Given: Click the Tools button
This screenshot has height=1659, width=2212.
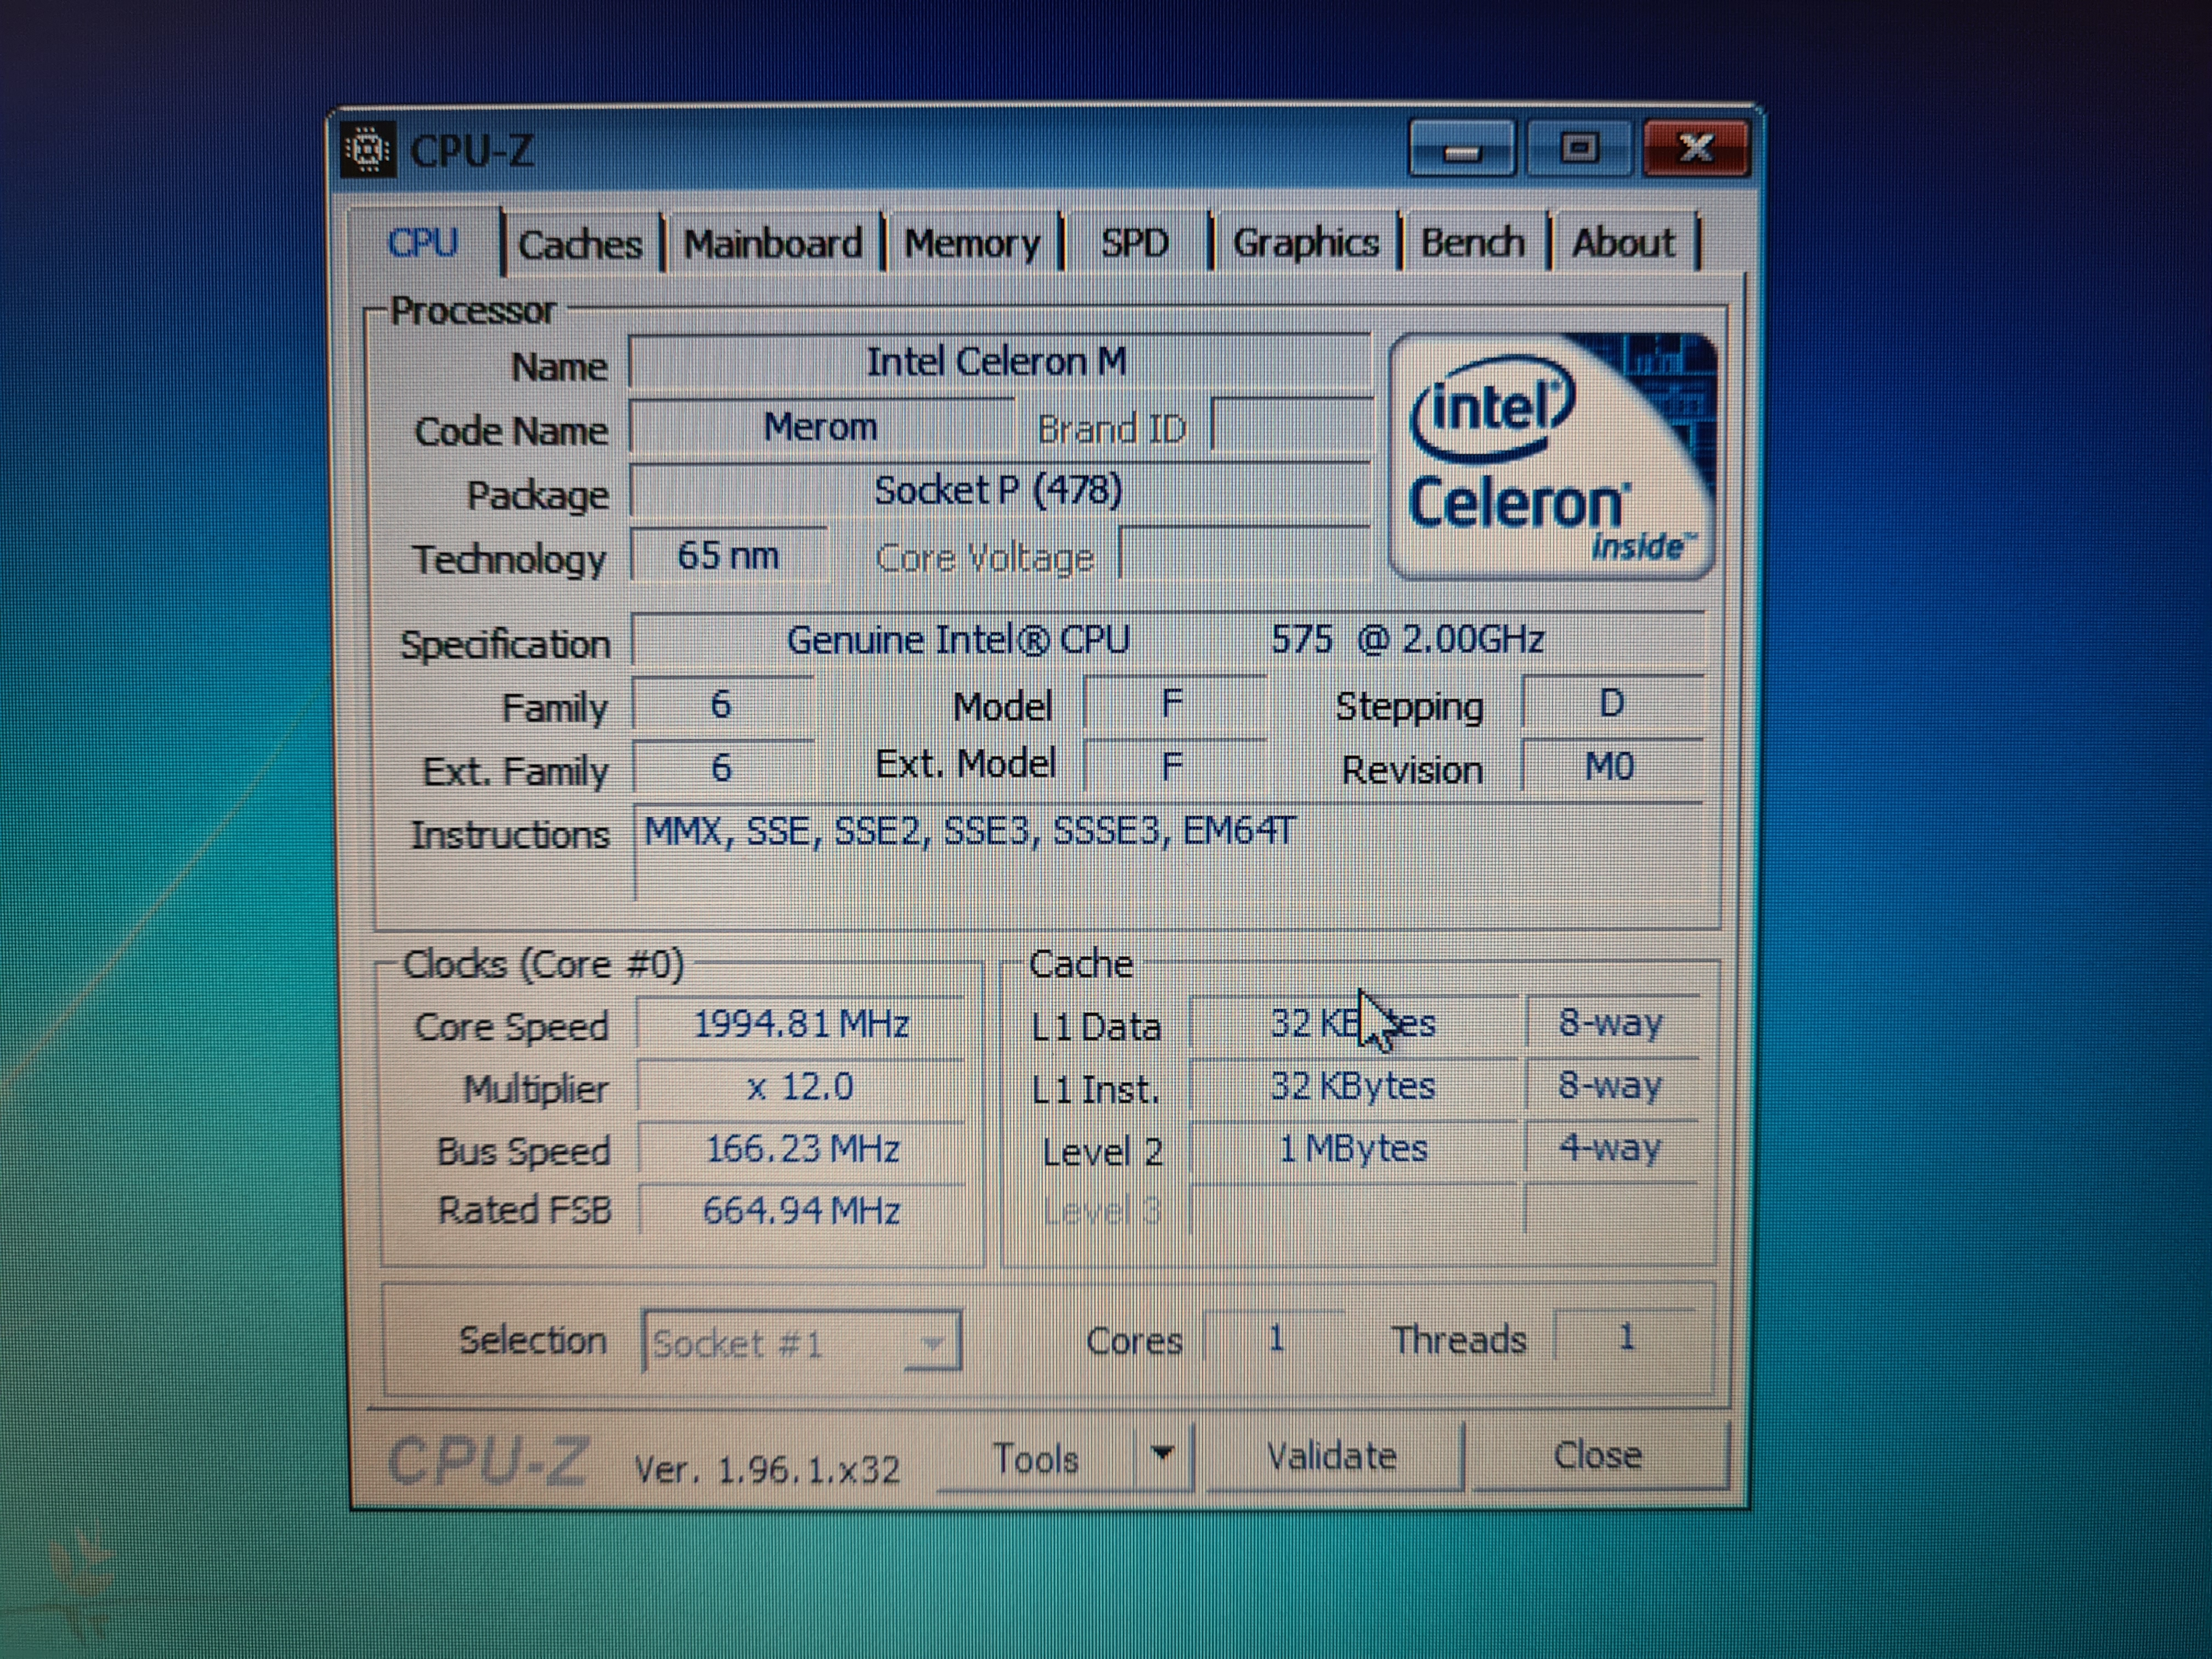Looking at the screenshot, I should coord(1036,1459).
